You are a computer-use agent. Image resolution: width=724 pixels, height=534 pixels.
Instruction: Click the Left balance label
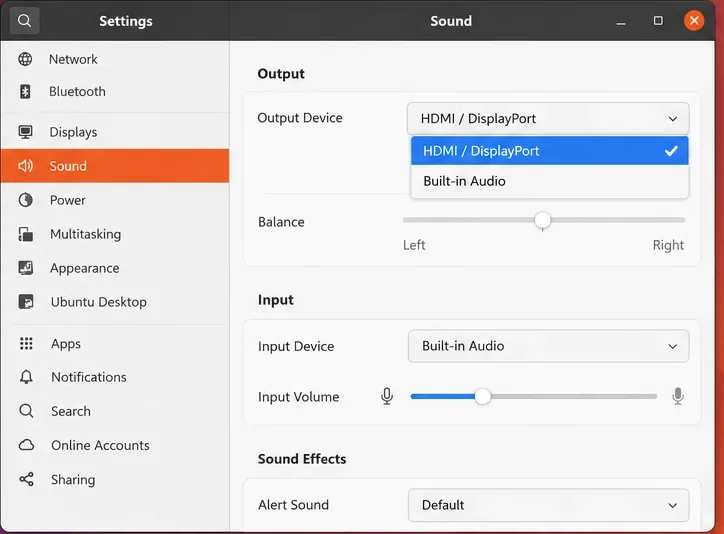click(414, 245)
